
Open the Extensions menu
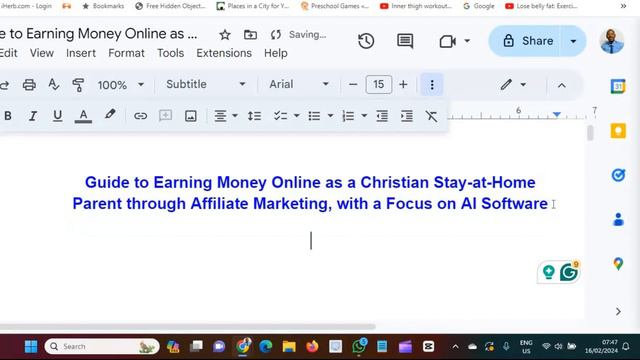coord(224,53)
